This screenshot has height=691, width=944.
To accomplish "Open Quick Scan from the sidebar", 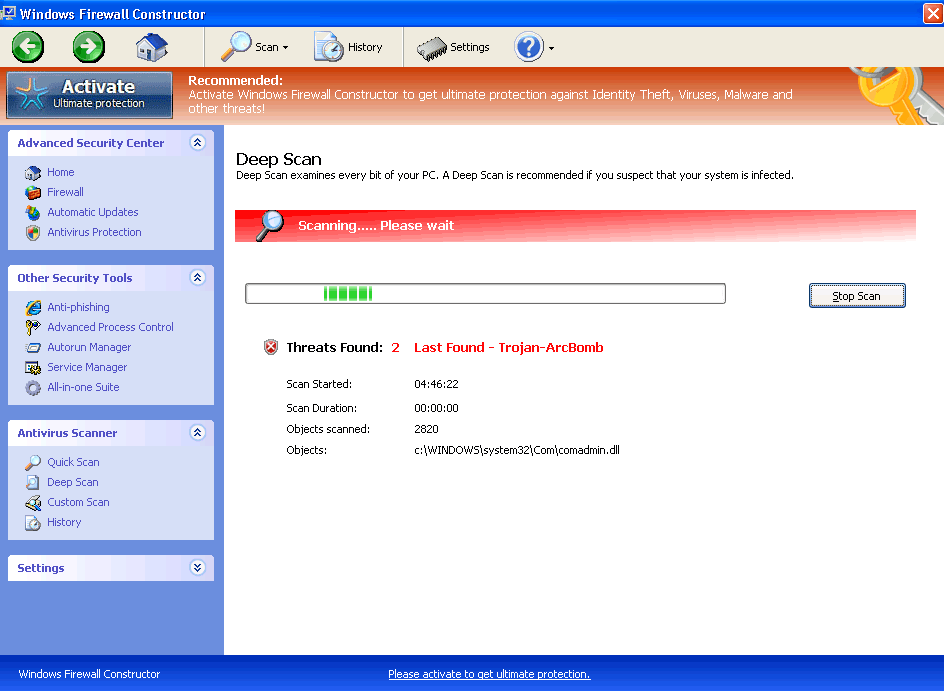I will point(73,462).
